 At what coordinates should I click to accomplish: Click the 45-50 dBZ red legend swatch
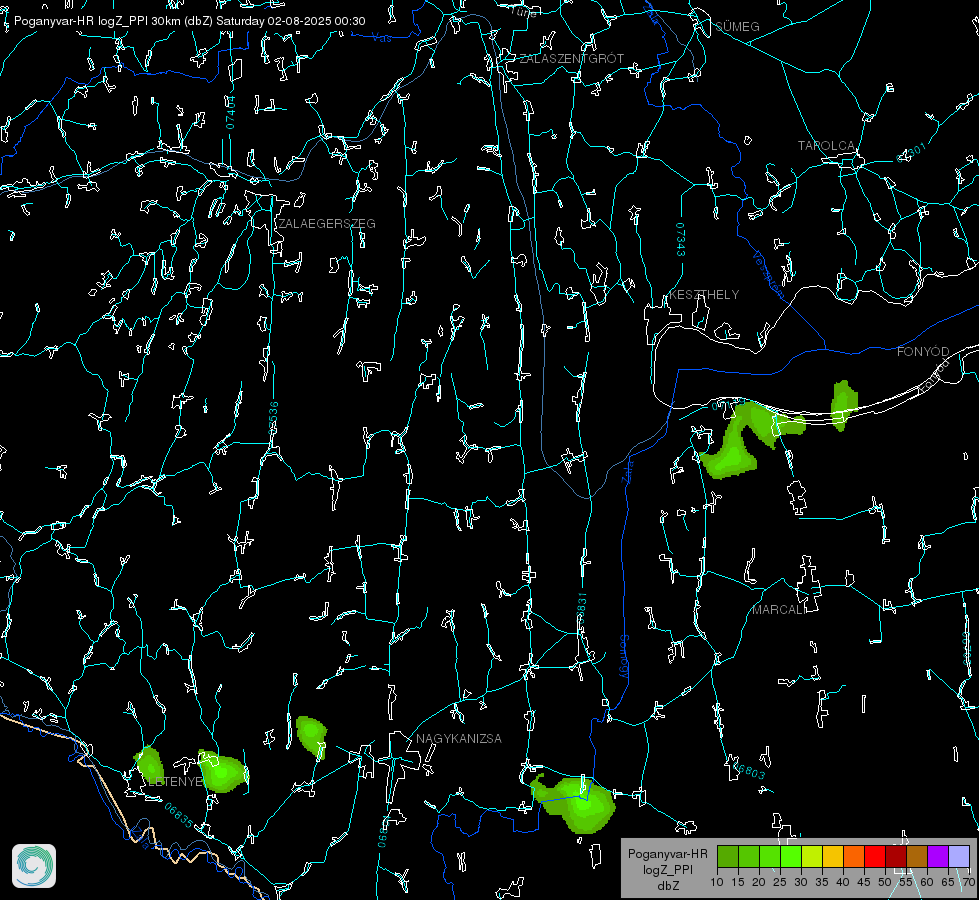pos(875,856)
